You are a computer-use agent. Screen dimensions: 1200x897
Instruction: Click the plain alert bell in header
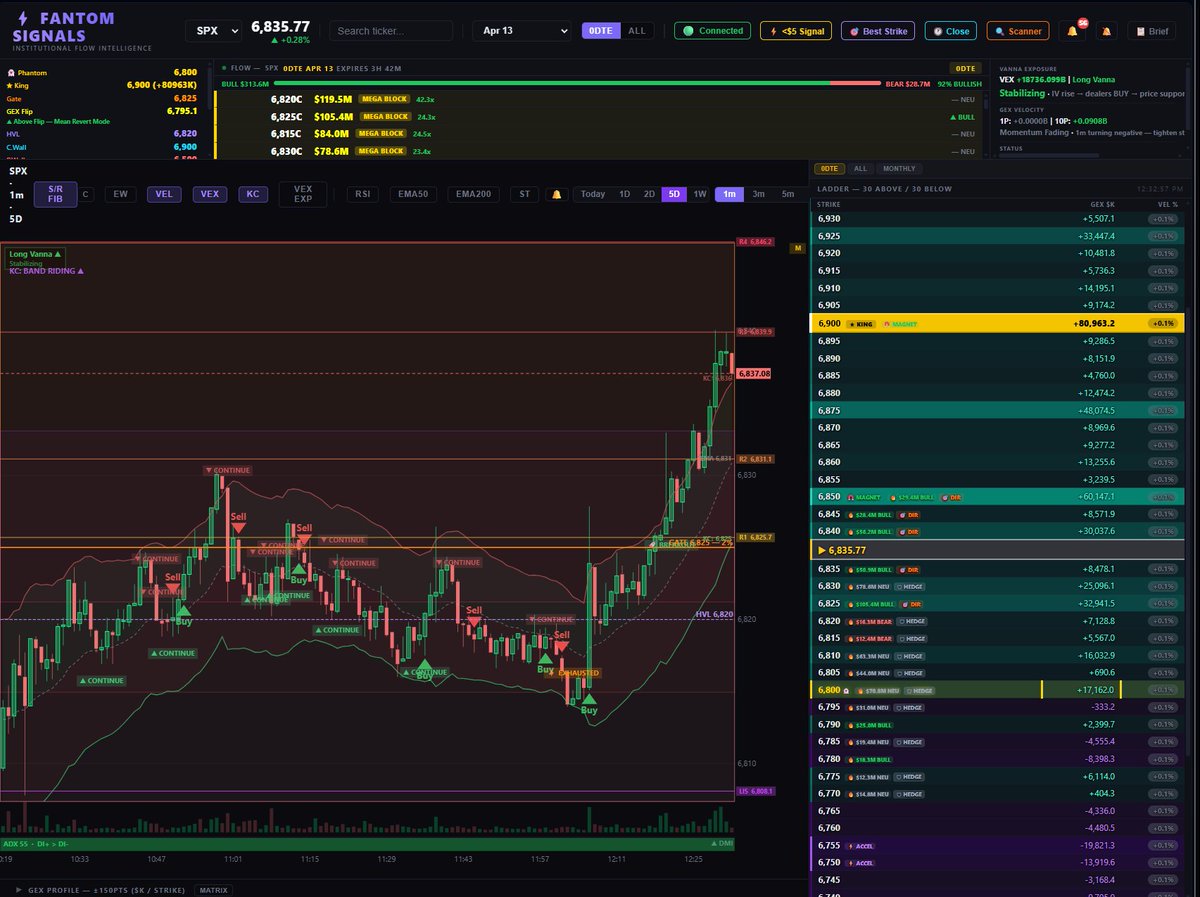point(1106,31)
